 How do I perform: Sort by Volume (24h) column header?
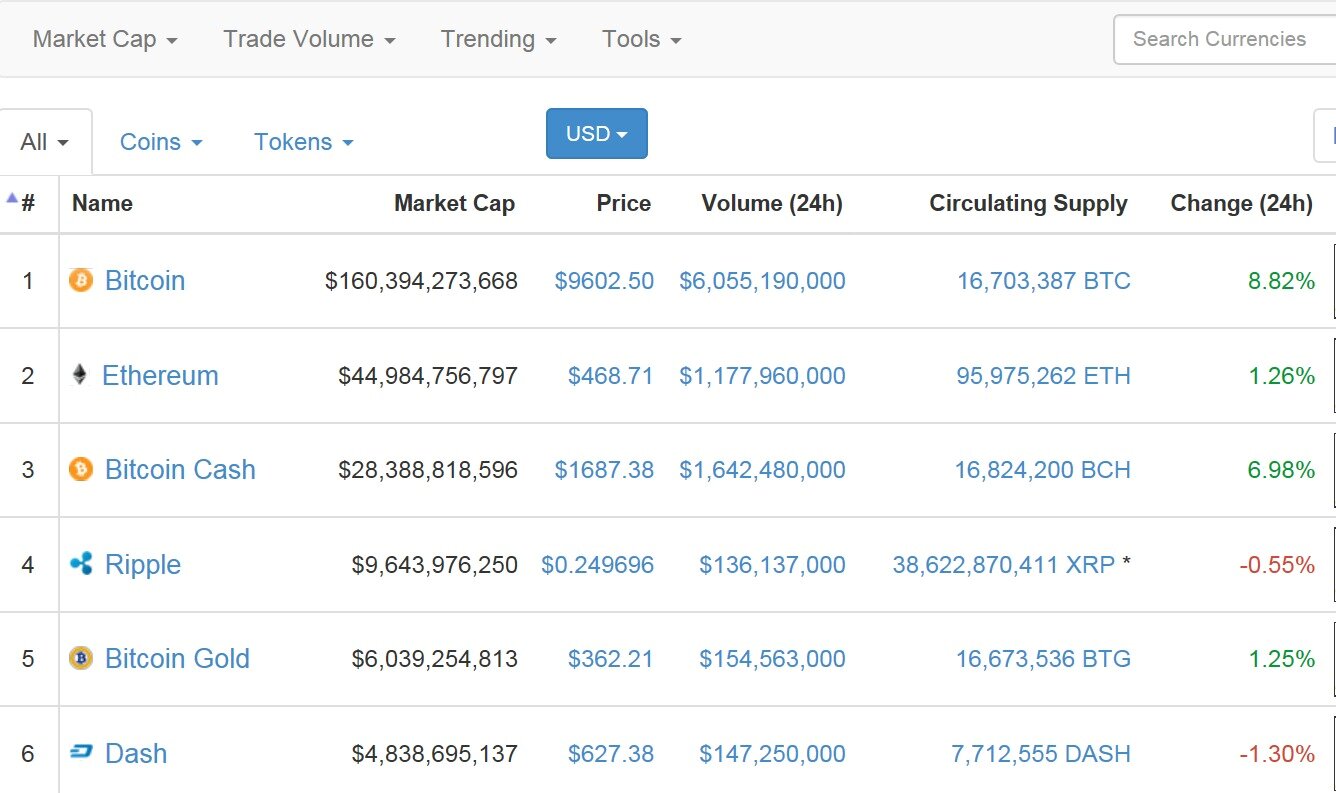(772, 203)
